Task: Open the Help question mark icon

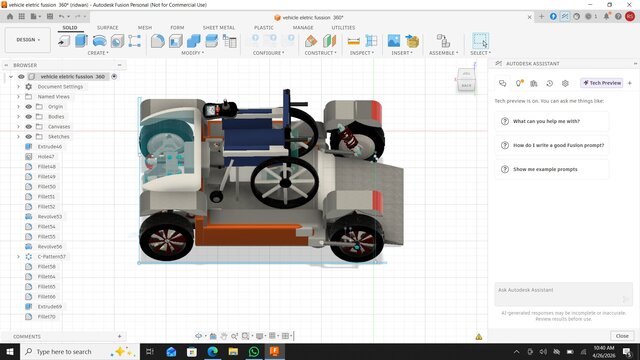Action: pyautogui.click(x=618, y=16)
